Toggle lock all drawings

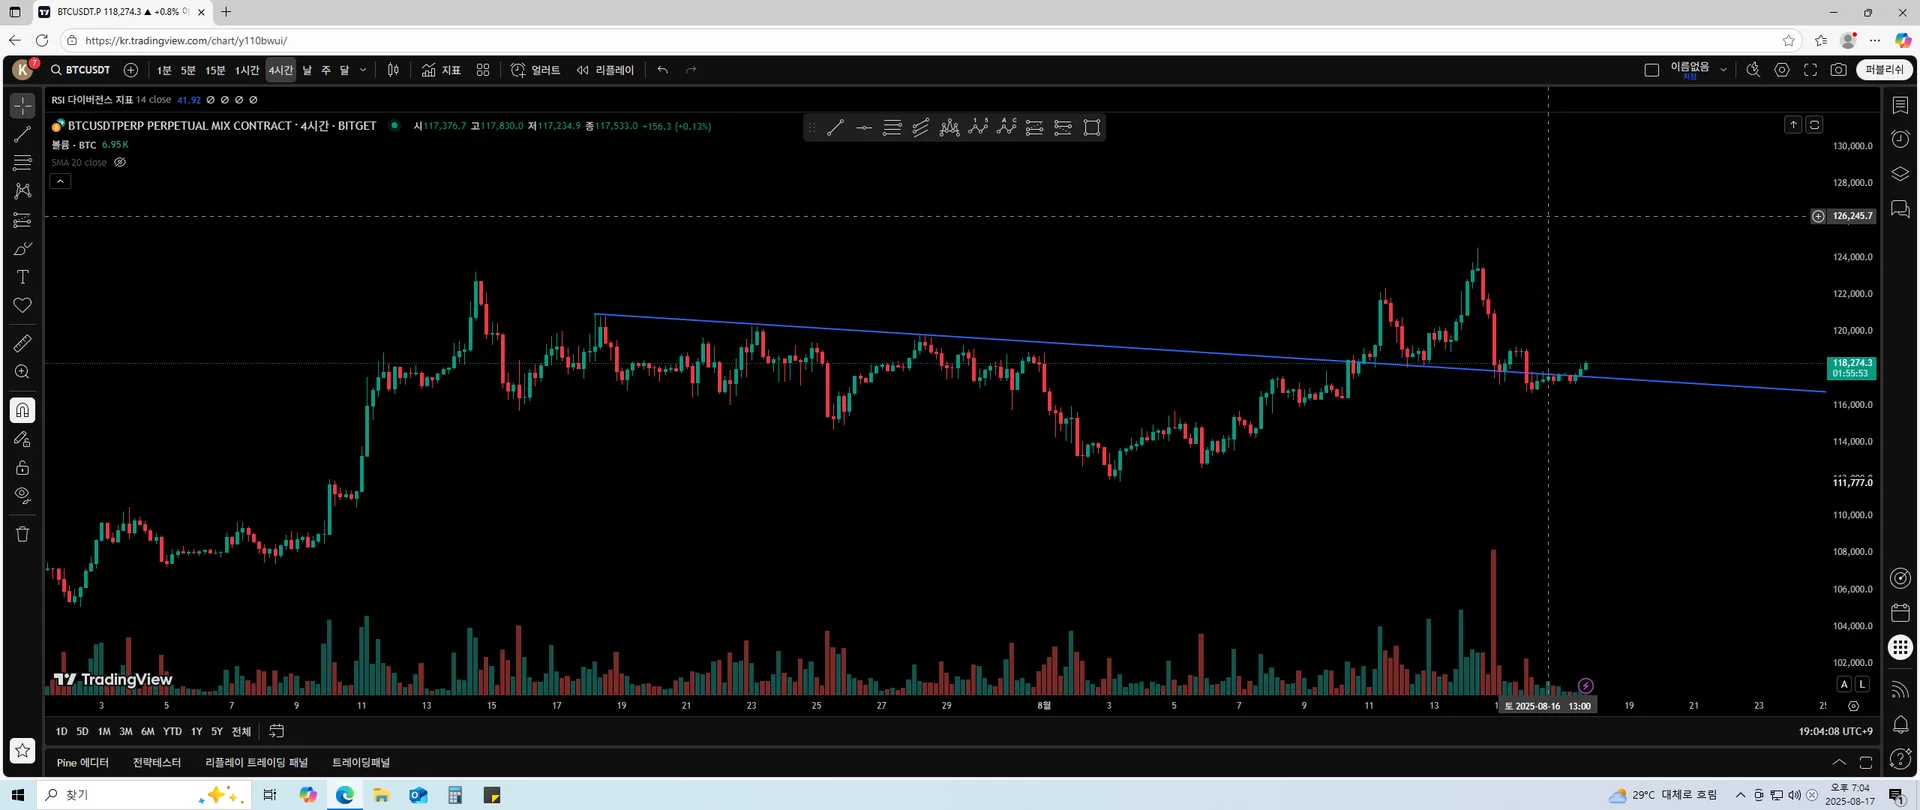[x=22, y=468]
